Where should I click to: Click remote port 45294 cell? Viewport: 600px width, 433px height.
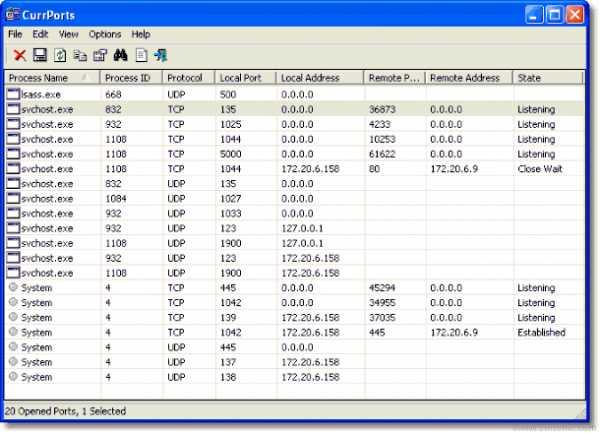pyautogui.click(x=382, y=288)
